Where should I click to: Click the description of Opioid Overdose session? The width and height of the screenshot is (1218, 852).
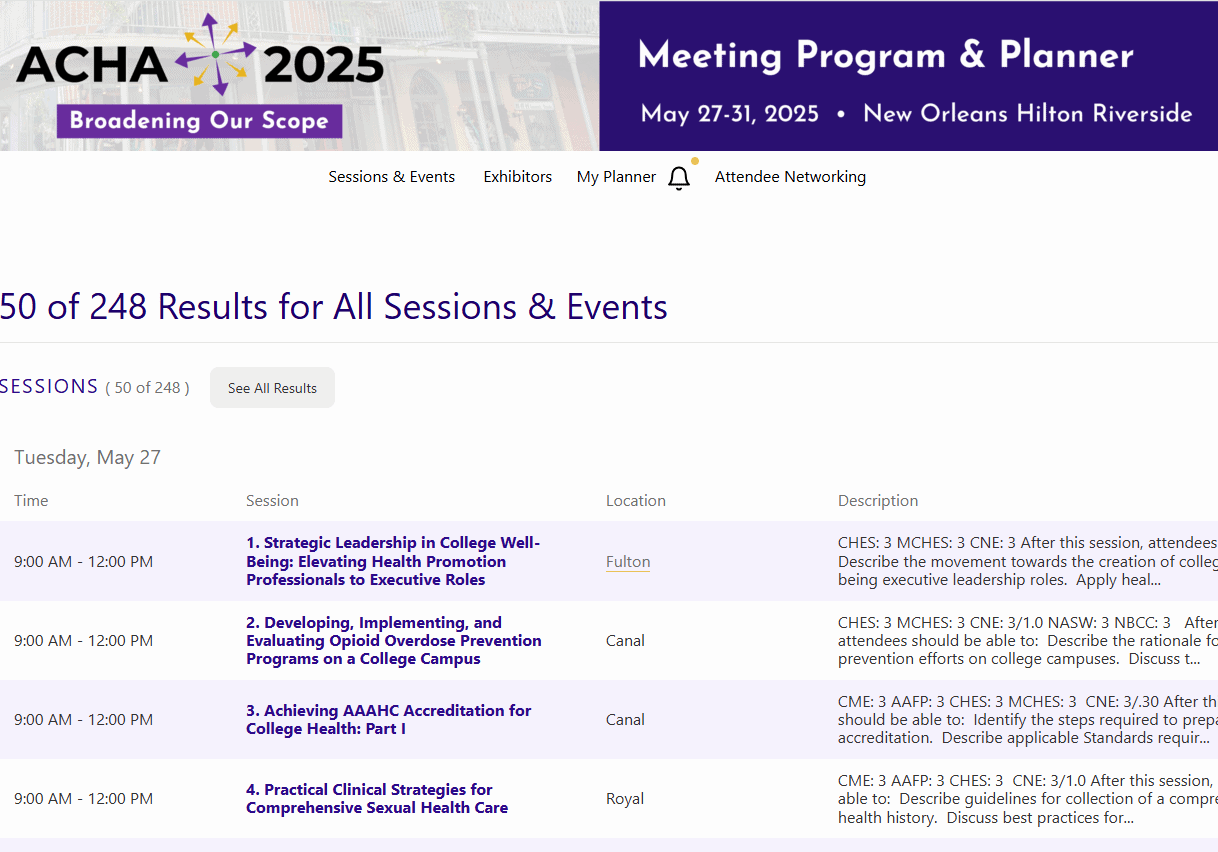pos(1028,641)
